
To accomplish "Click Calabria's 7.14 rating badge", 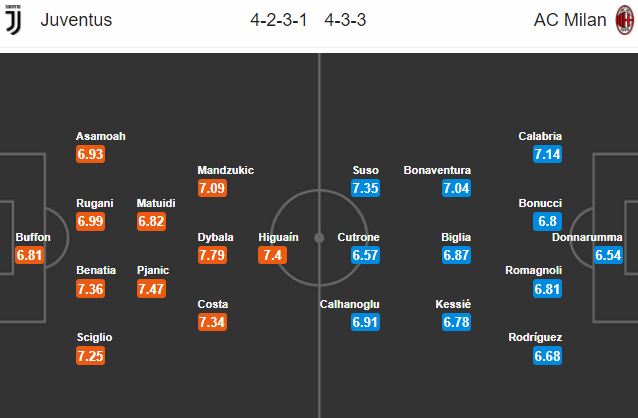I will (548, 155).
